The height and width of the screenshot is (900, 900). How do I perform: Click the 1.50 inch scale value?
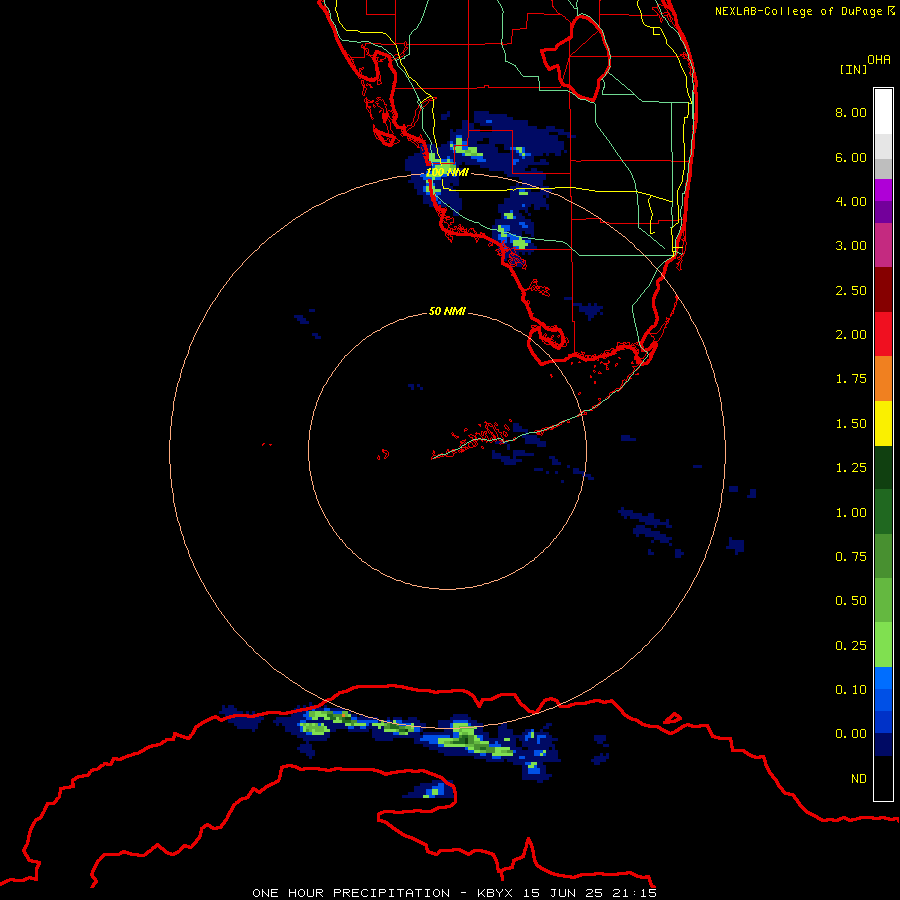tap(851, 424)
